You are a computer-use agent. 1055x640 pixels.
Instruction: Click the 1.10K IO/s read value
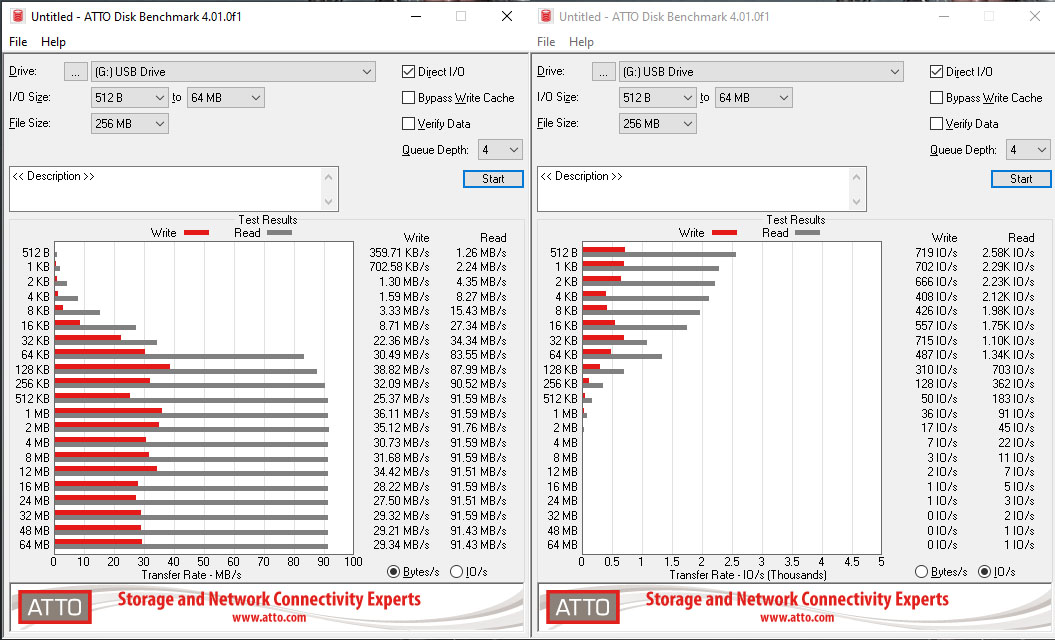point(1008,341)
